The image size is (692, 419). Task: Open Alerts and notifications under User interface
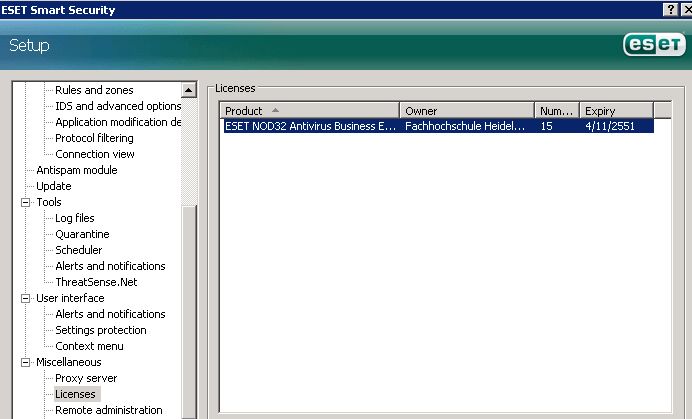click(x=110, y=314)
